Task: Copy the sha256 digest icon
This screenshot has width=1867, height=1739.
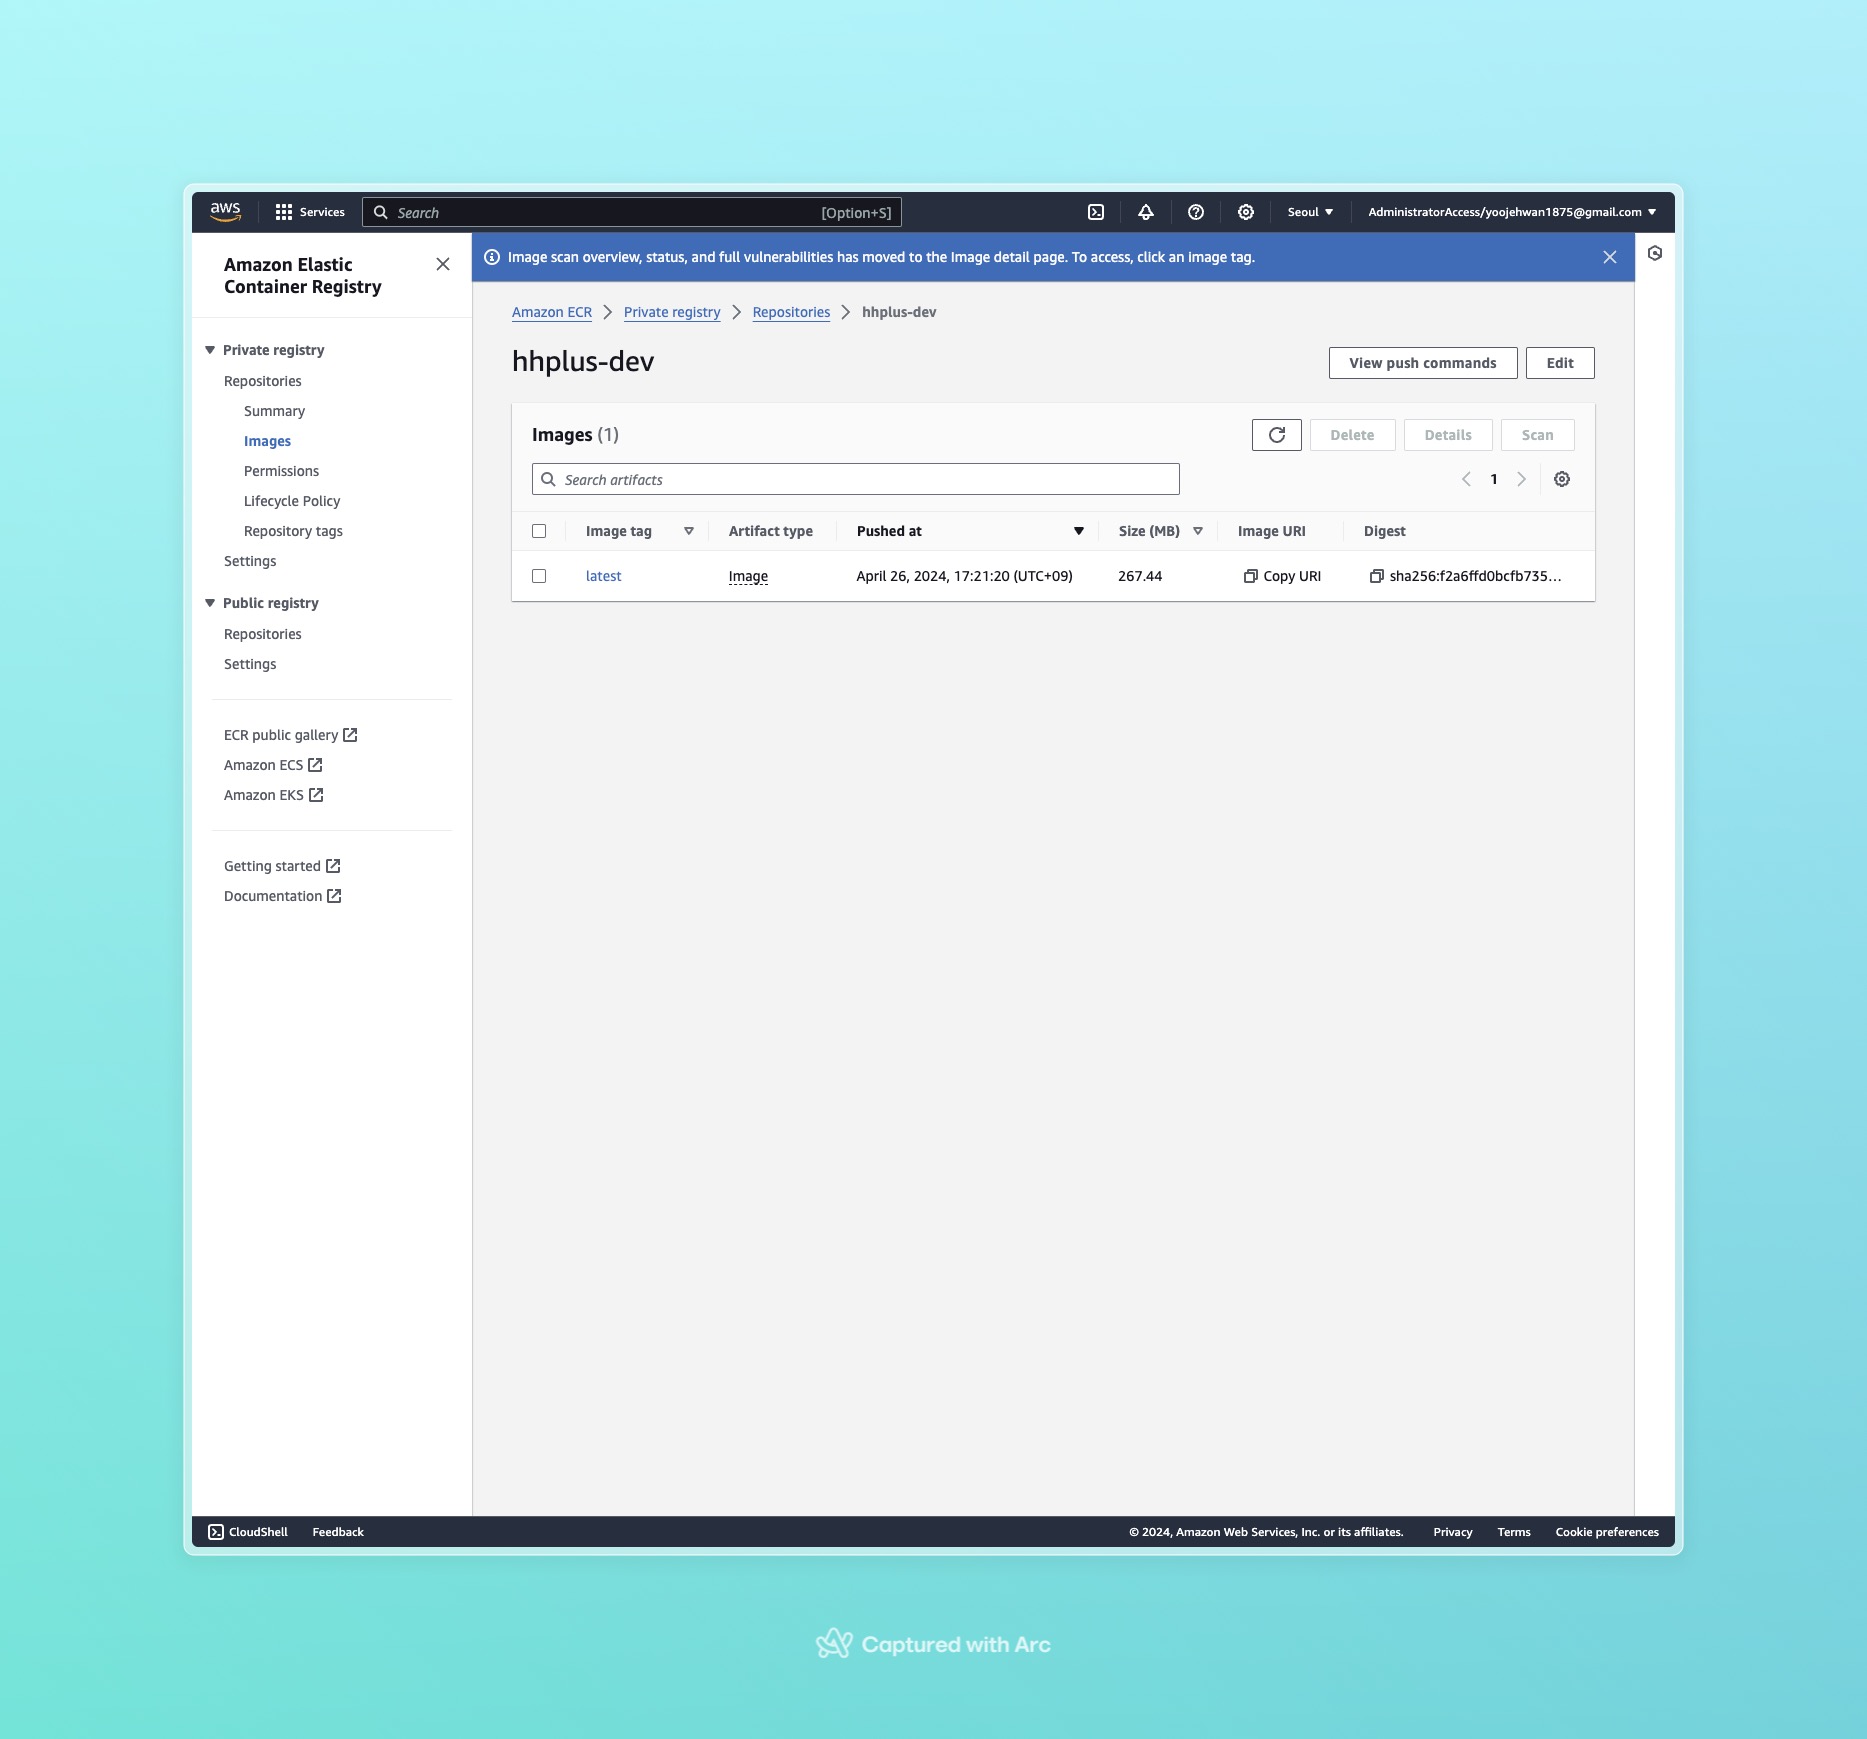Action: (x=1376, y=576)
